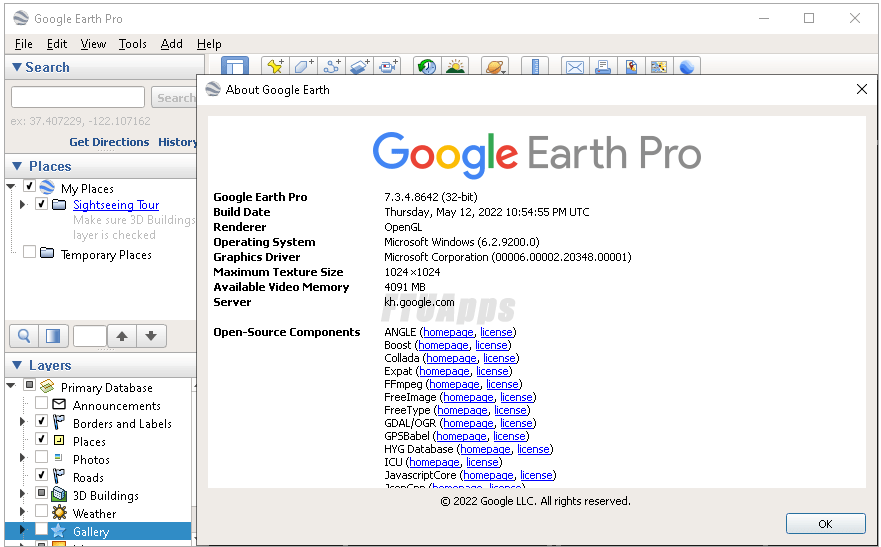Click the Print toolbar icon

coord(603,67)
